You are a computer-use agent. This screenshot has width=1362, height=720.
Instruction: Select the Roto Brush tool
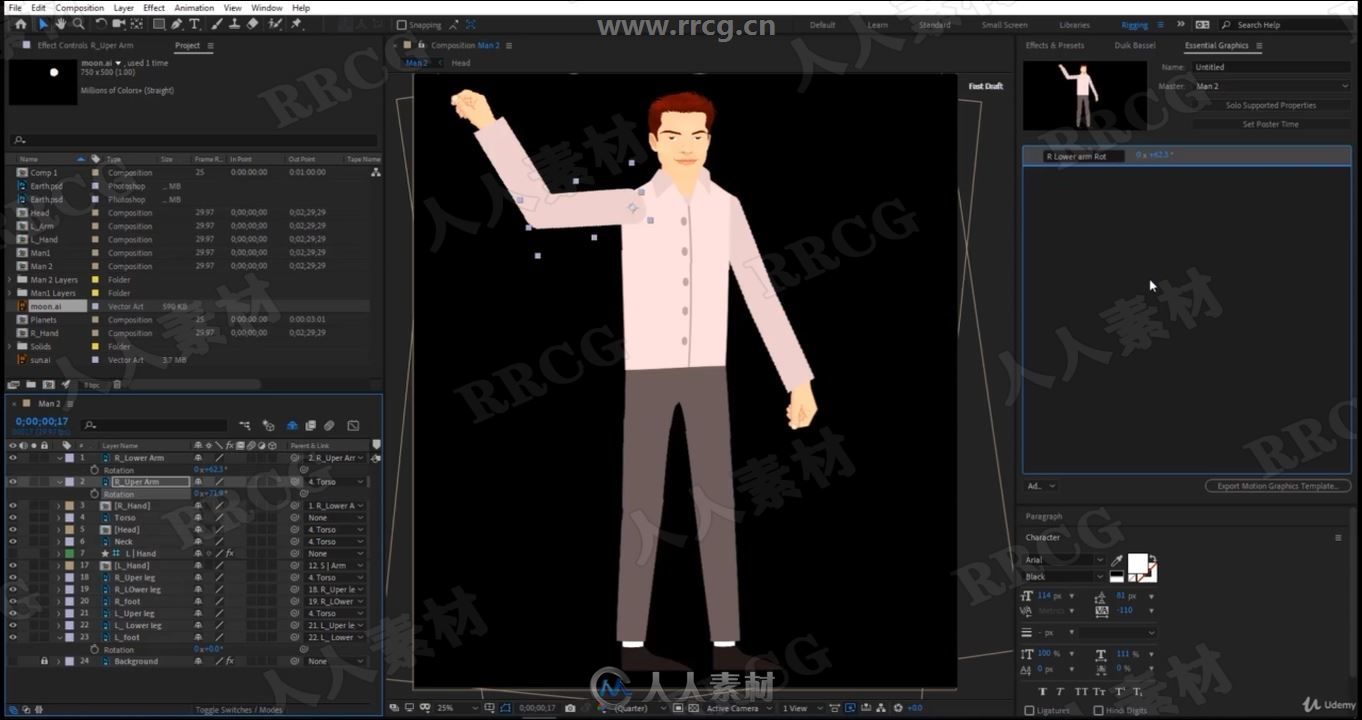pyautogui.click(x=276, y=24)
